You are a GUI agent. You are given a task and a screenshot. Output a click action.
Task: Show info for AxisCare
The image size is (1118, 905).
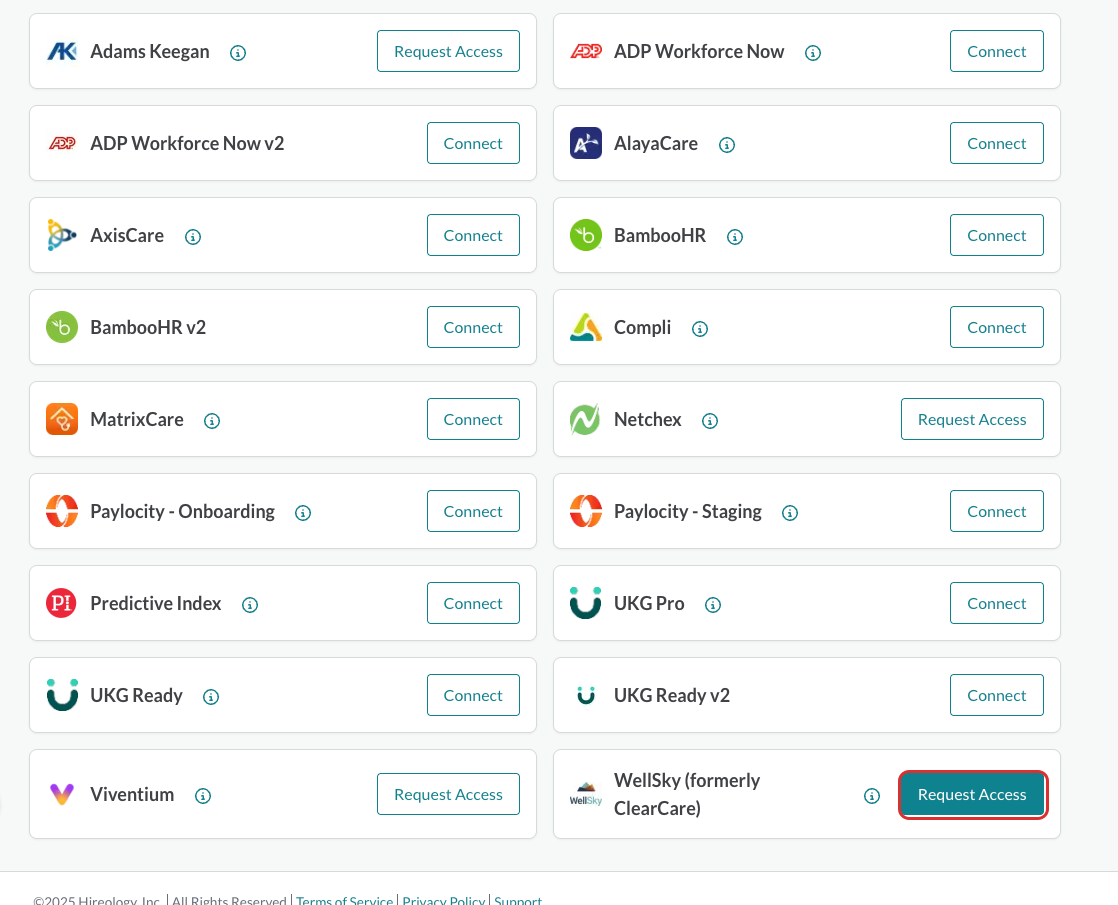tap(193, 237)
